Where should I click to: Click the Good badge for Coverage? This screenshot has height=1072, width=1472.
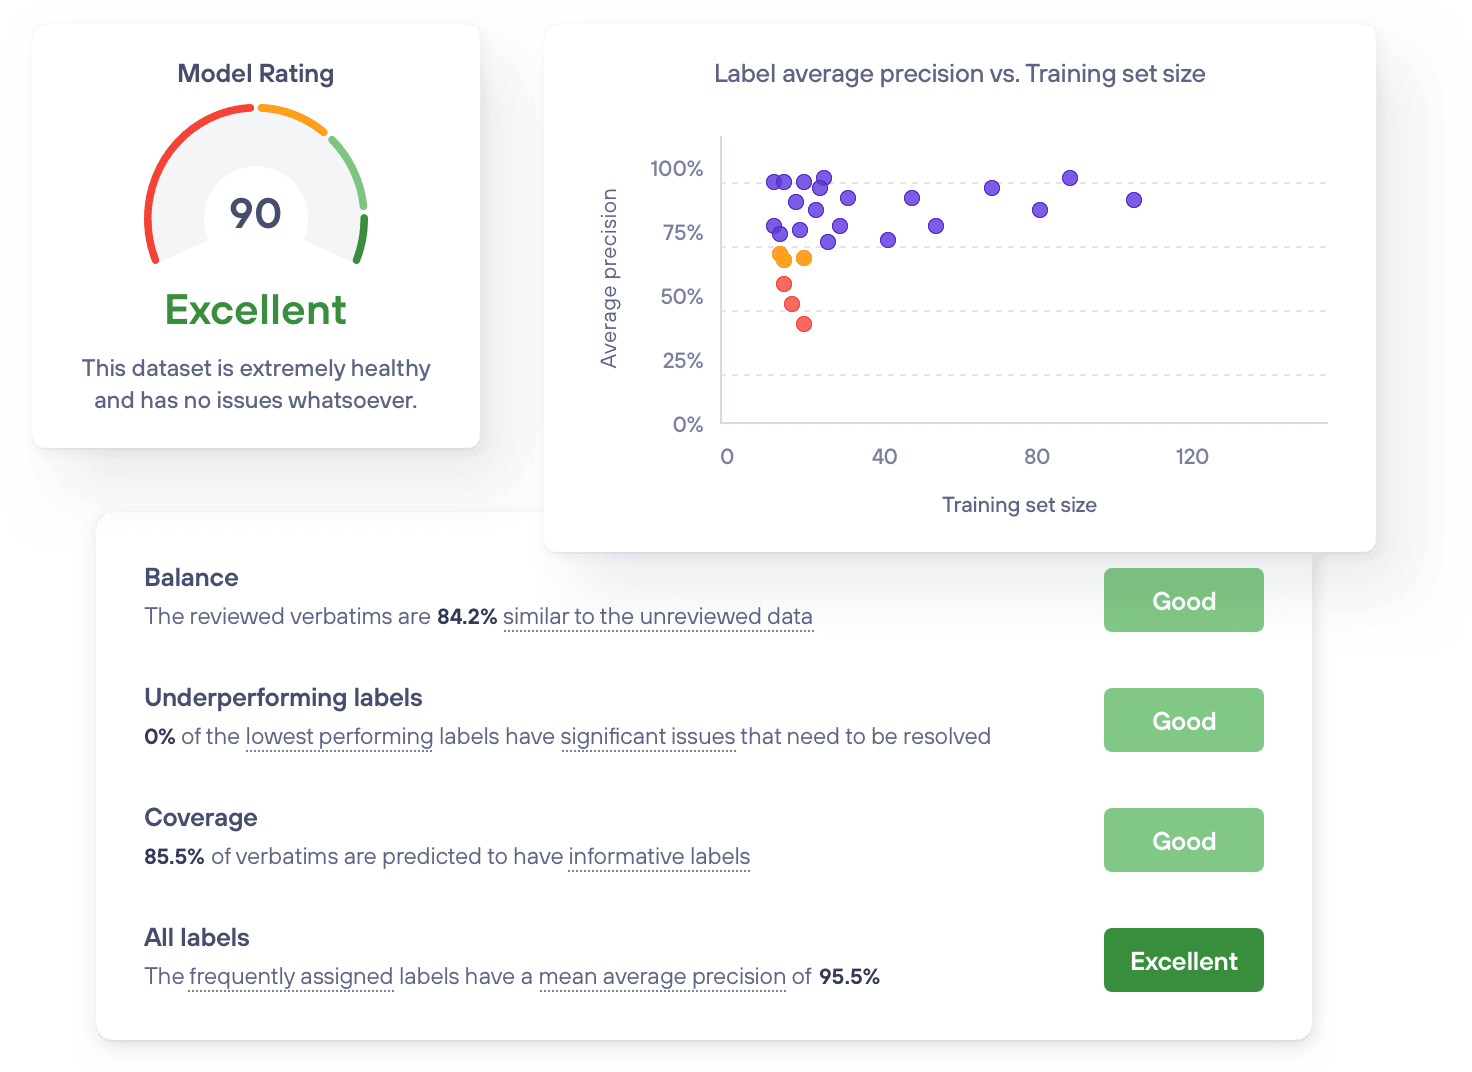pos(1183,840)
